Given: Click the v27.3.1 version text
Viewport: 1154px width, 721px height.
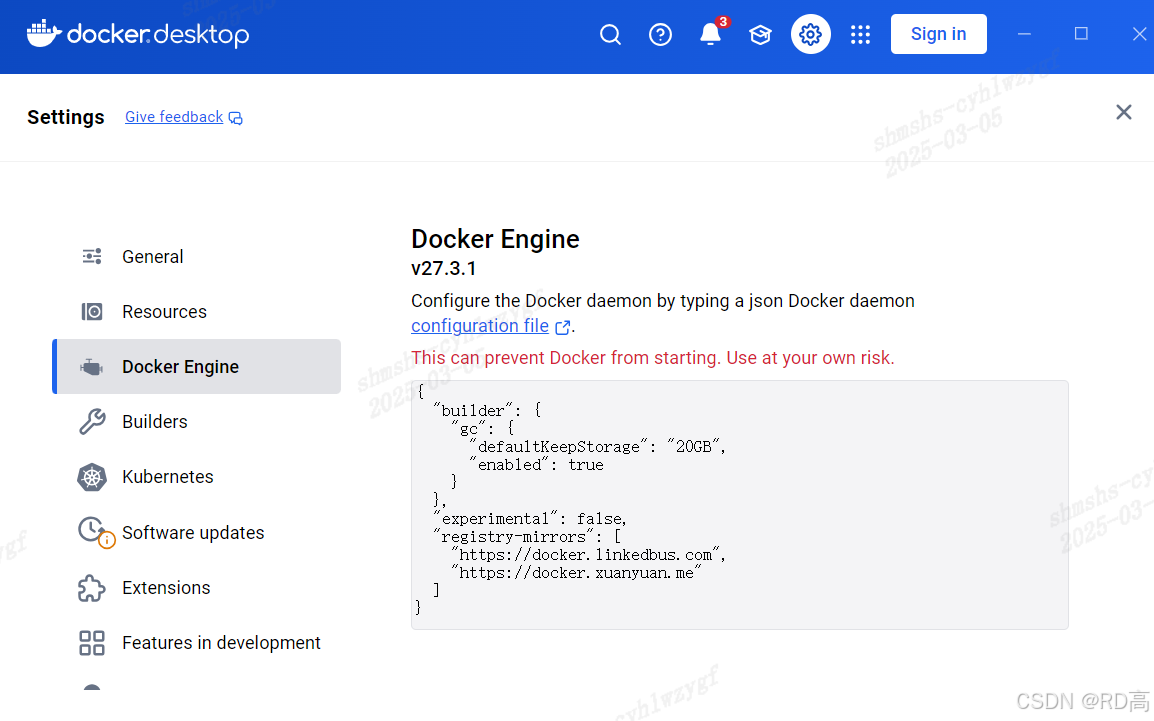Looking at the screenshot, I should (x=444, y=269).
